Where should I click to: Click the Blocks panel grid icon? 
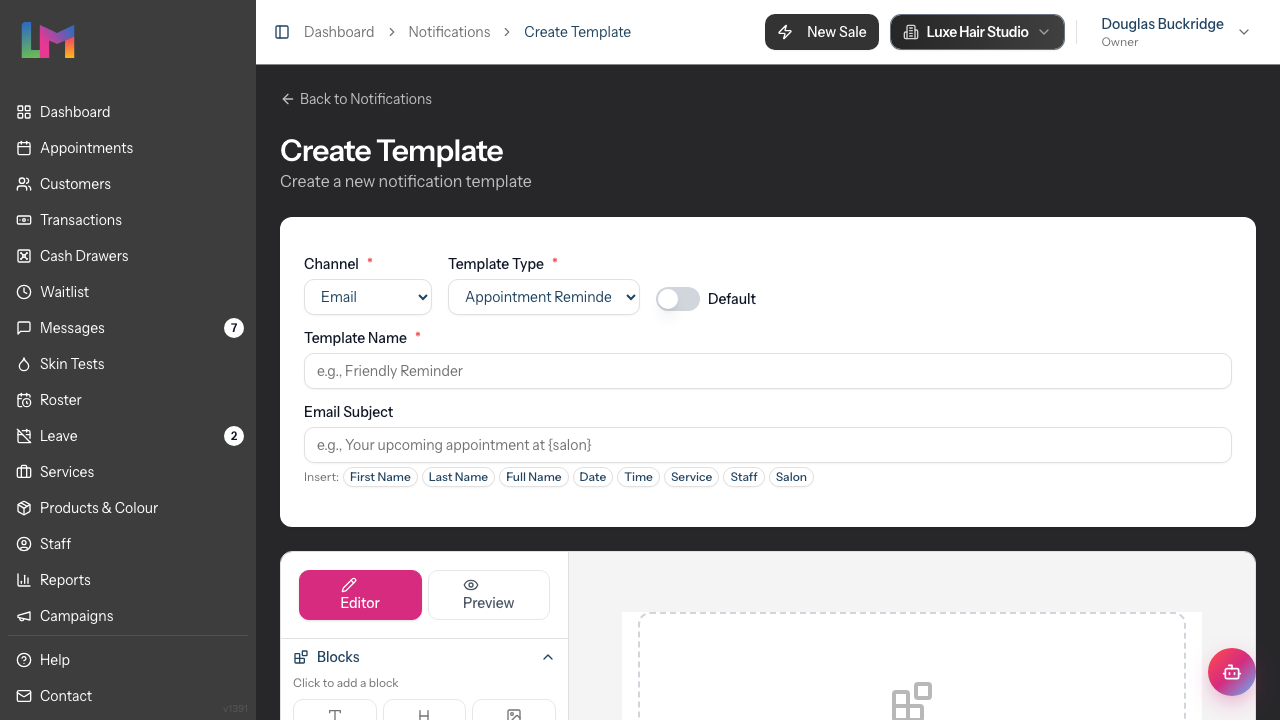tap(301, 657)
